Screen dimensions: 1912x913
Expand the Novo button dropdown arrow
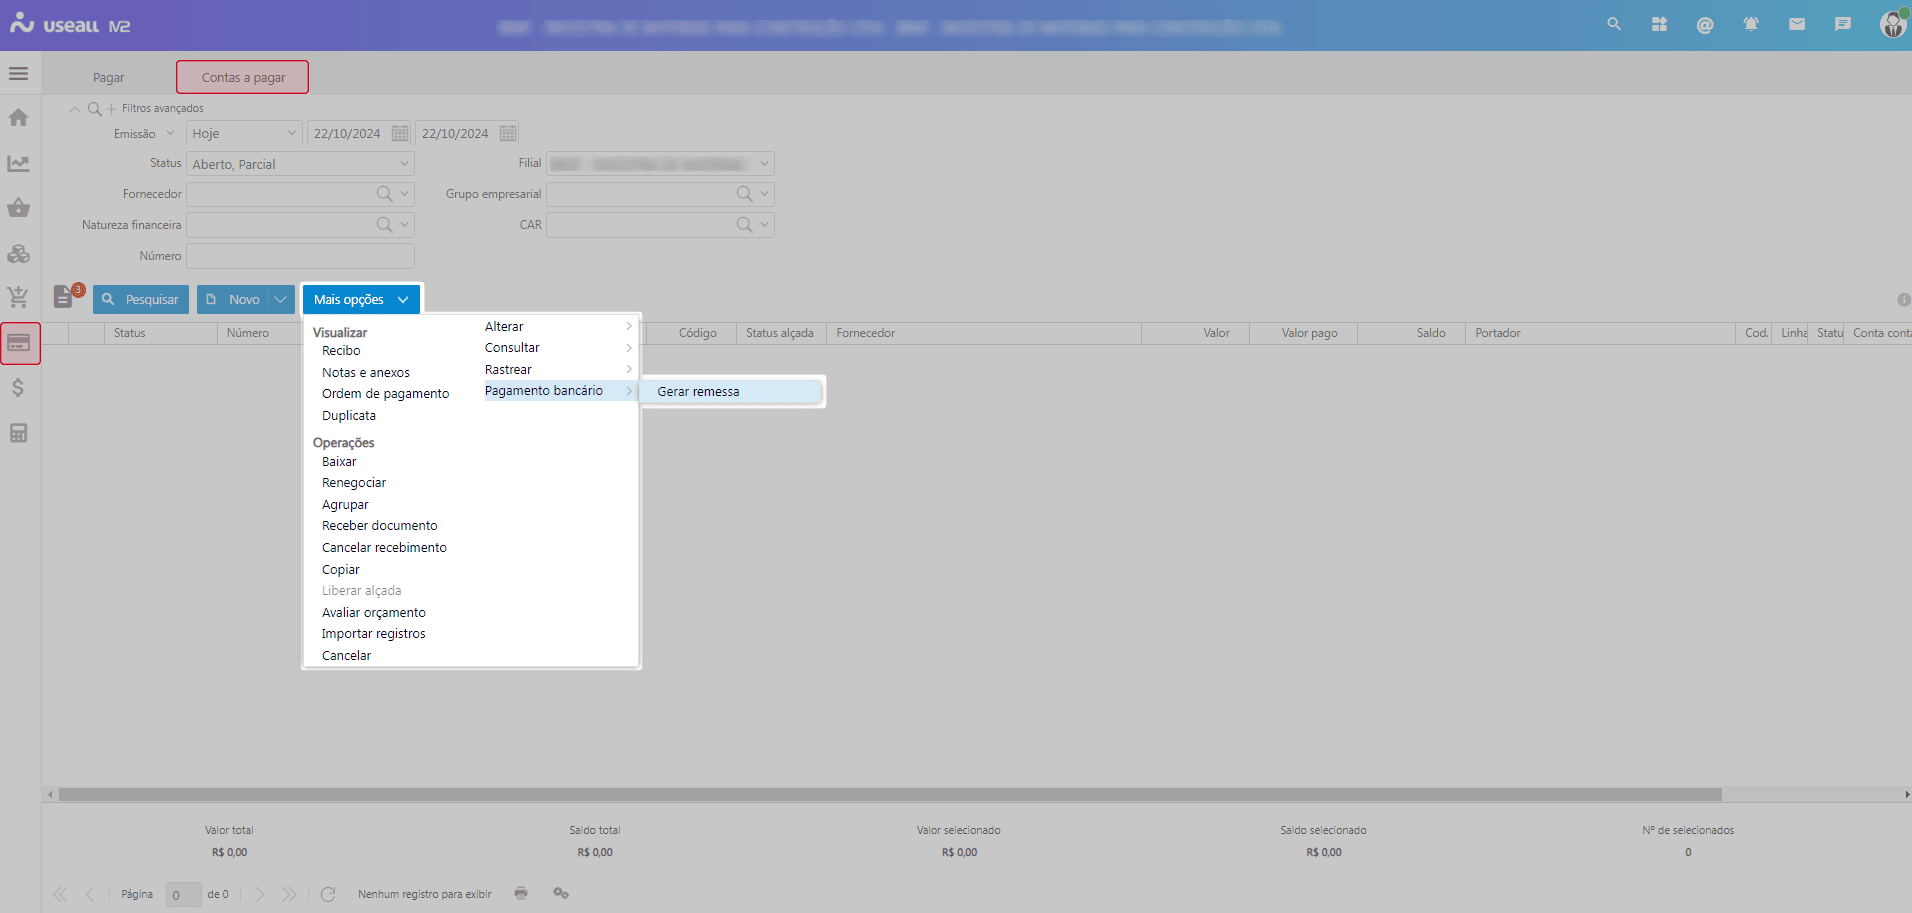281,299
